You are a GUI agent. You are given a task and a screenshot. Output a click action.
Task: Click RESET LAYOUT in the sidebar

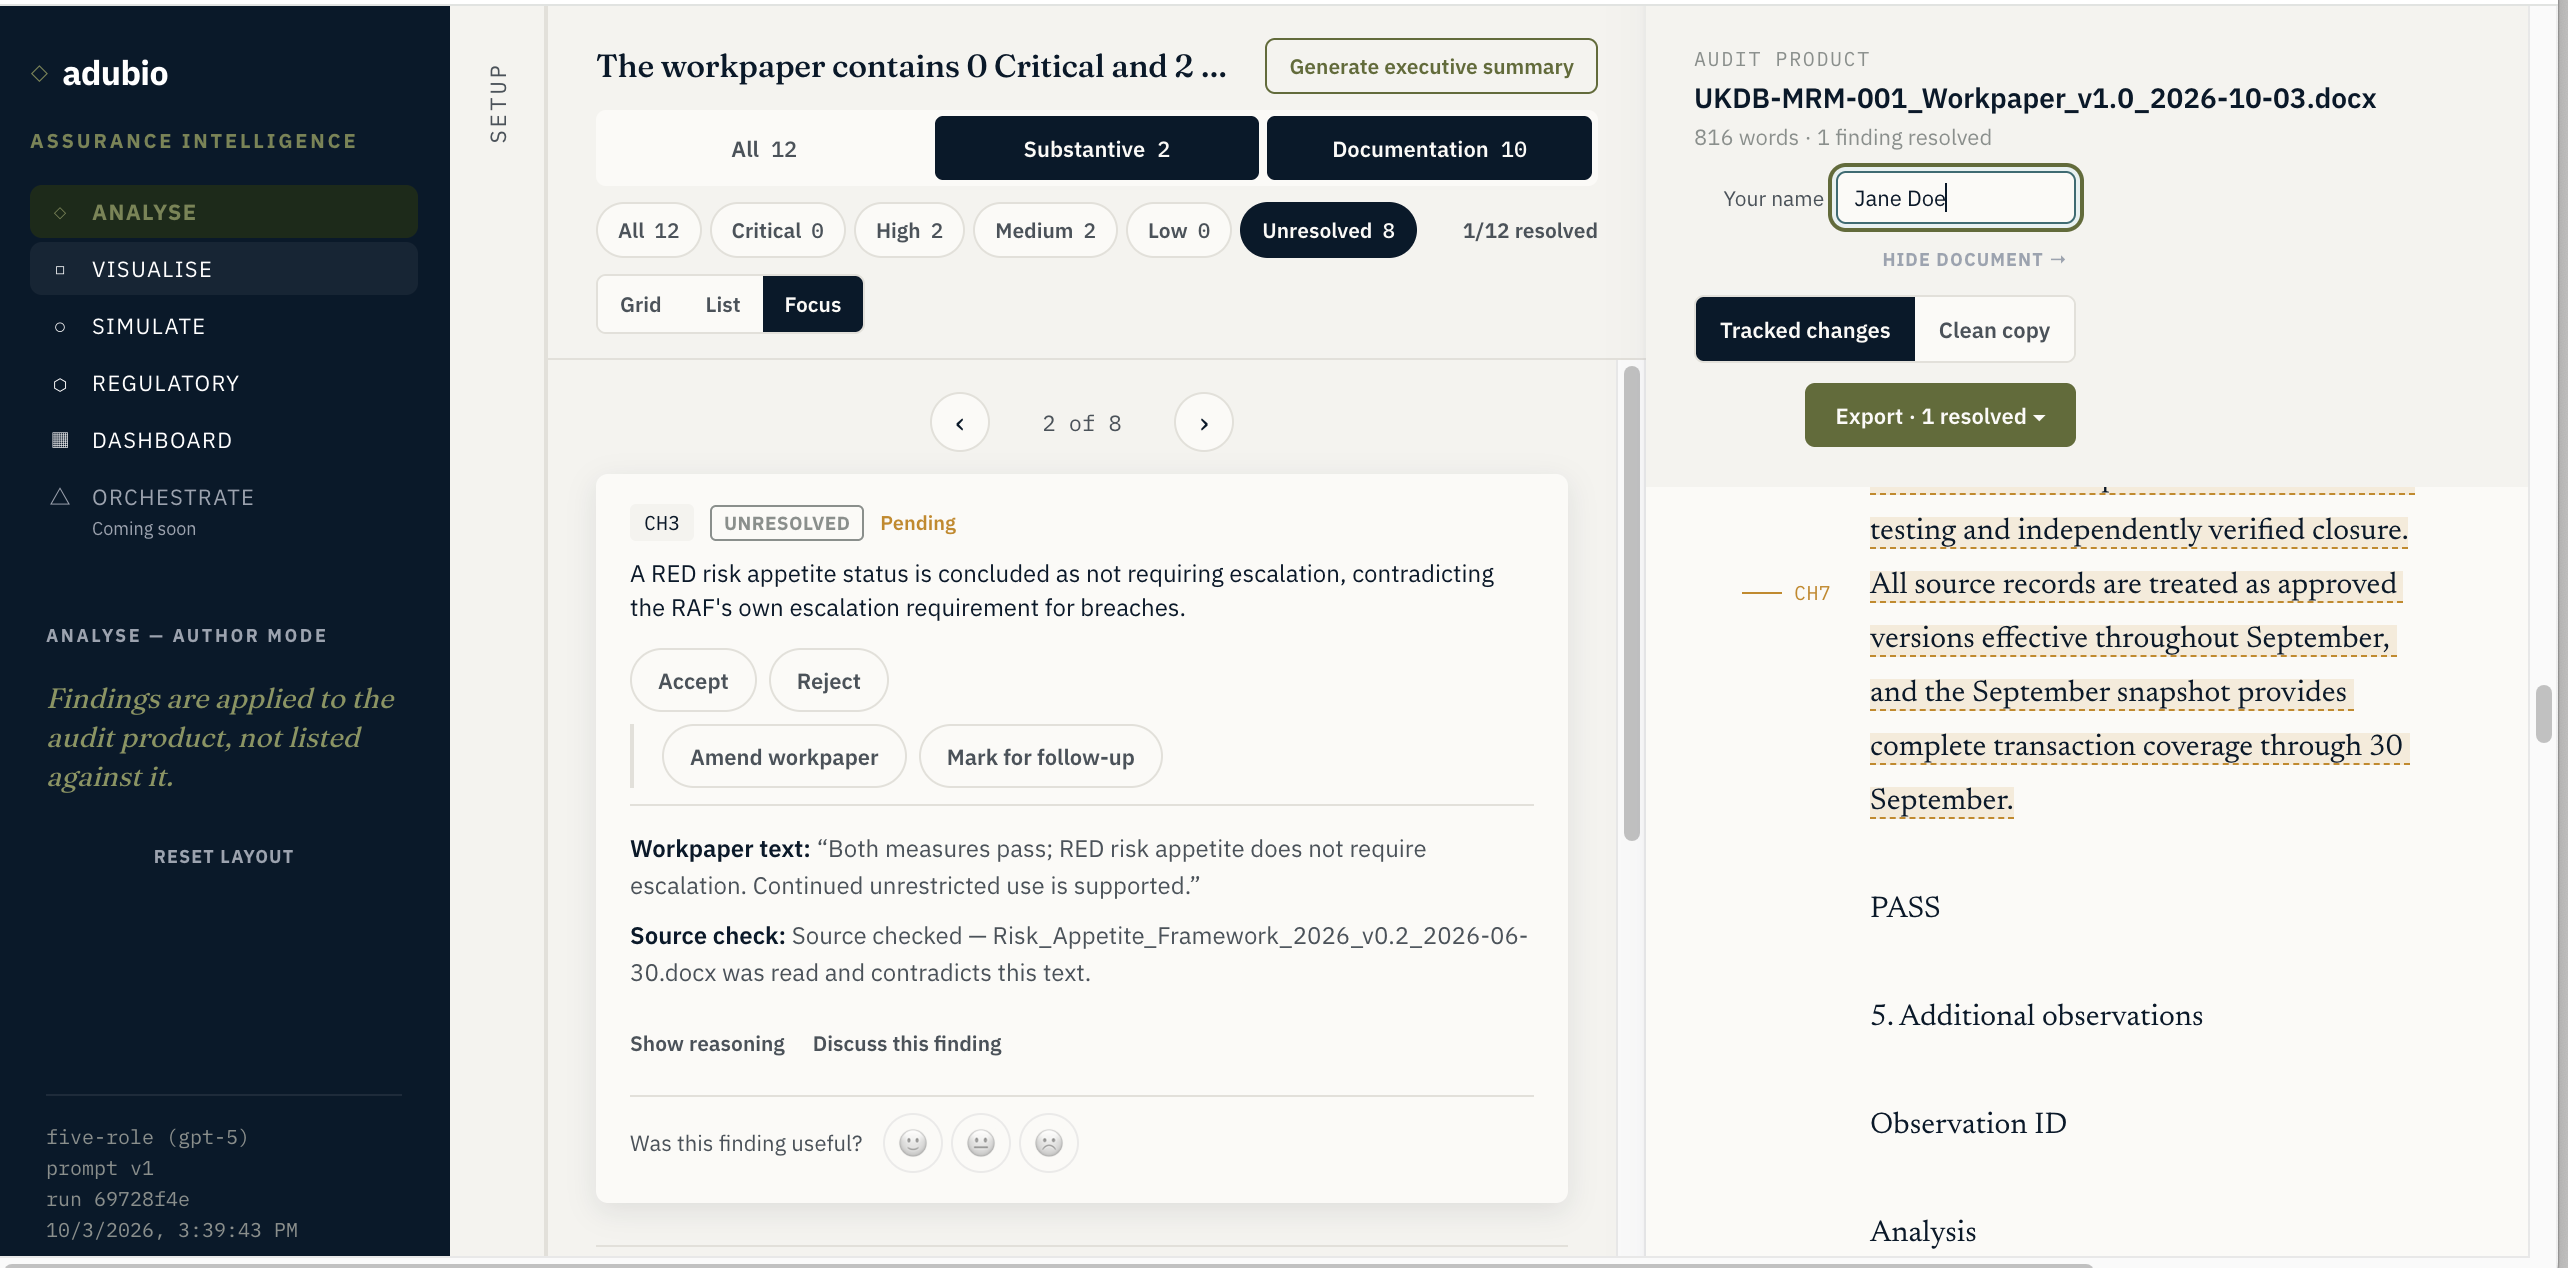pos(224,857)
